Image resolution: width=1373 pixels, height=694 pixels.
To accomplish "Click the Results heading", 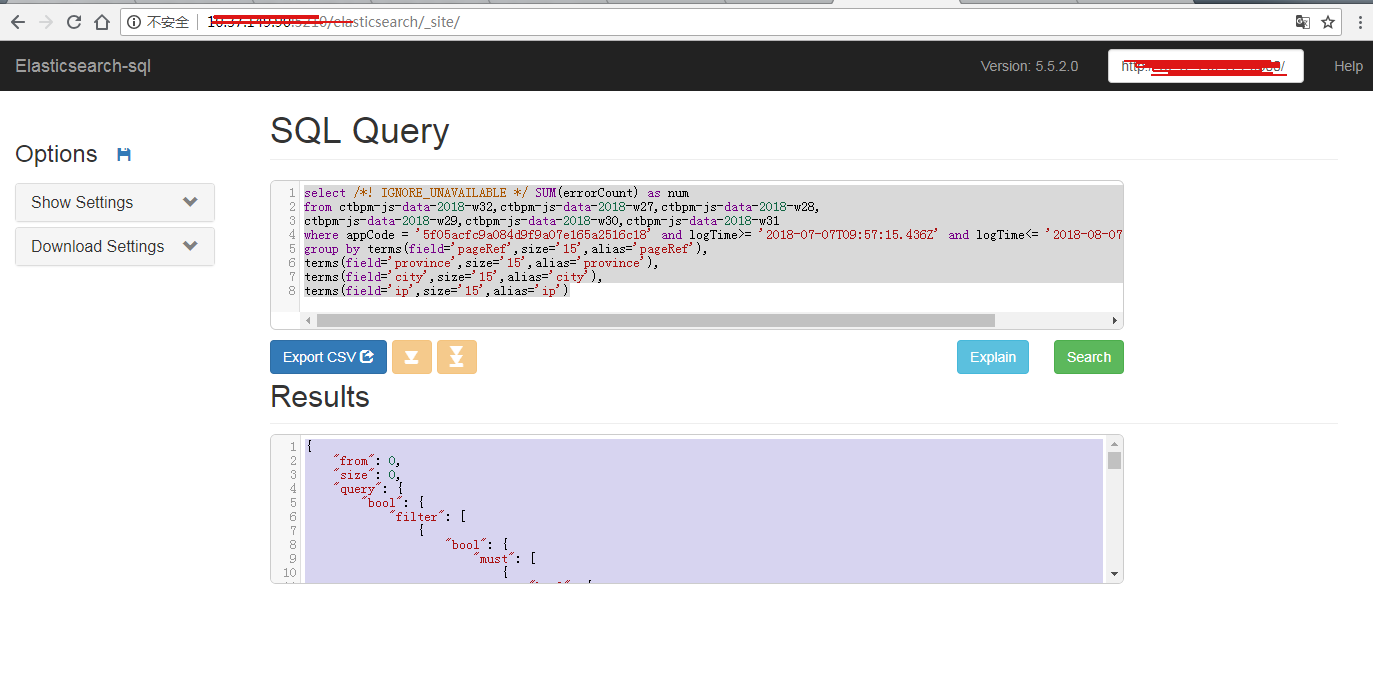I will point(320,396).
